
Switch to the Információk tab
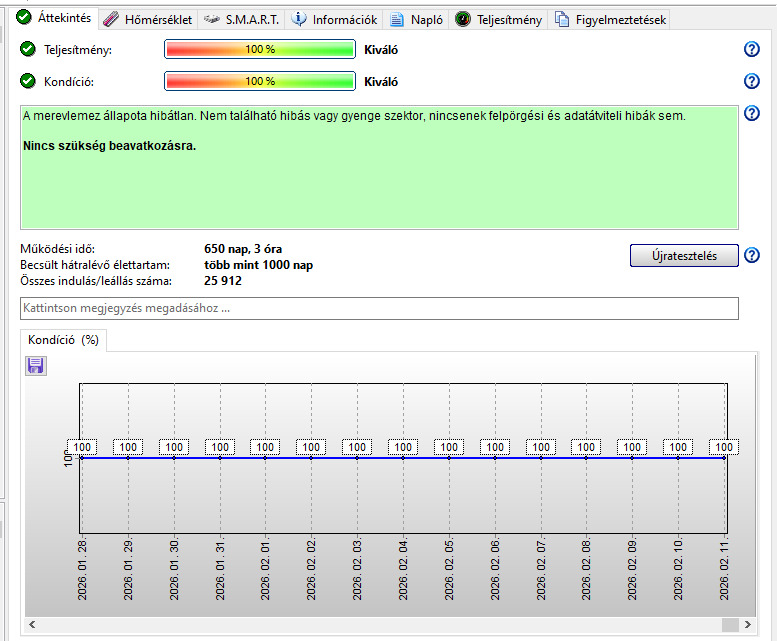pyautogui.click(x=334, y=20)
